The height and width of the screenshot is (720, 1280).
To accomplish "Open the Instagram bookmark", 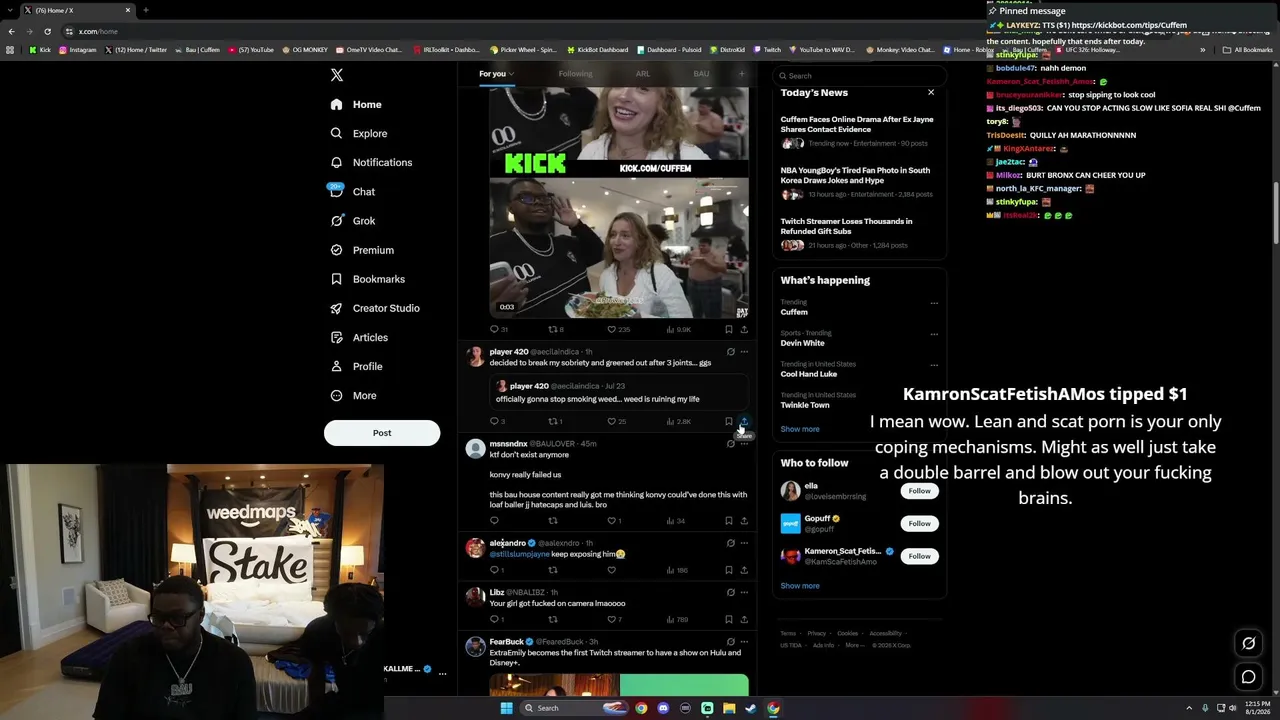I will click(x=77, y=50).
